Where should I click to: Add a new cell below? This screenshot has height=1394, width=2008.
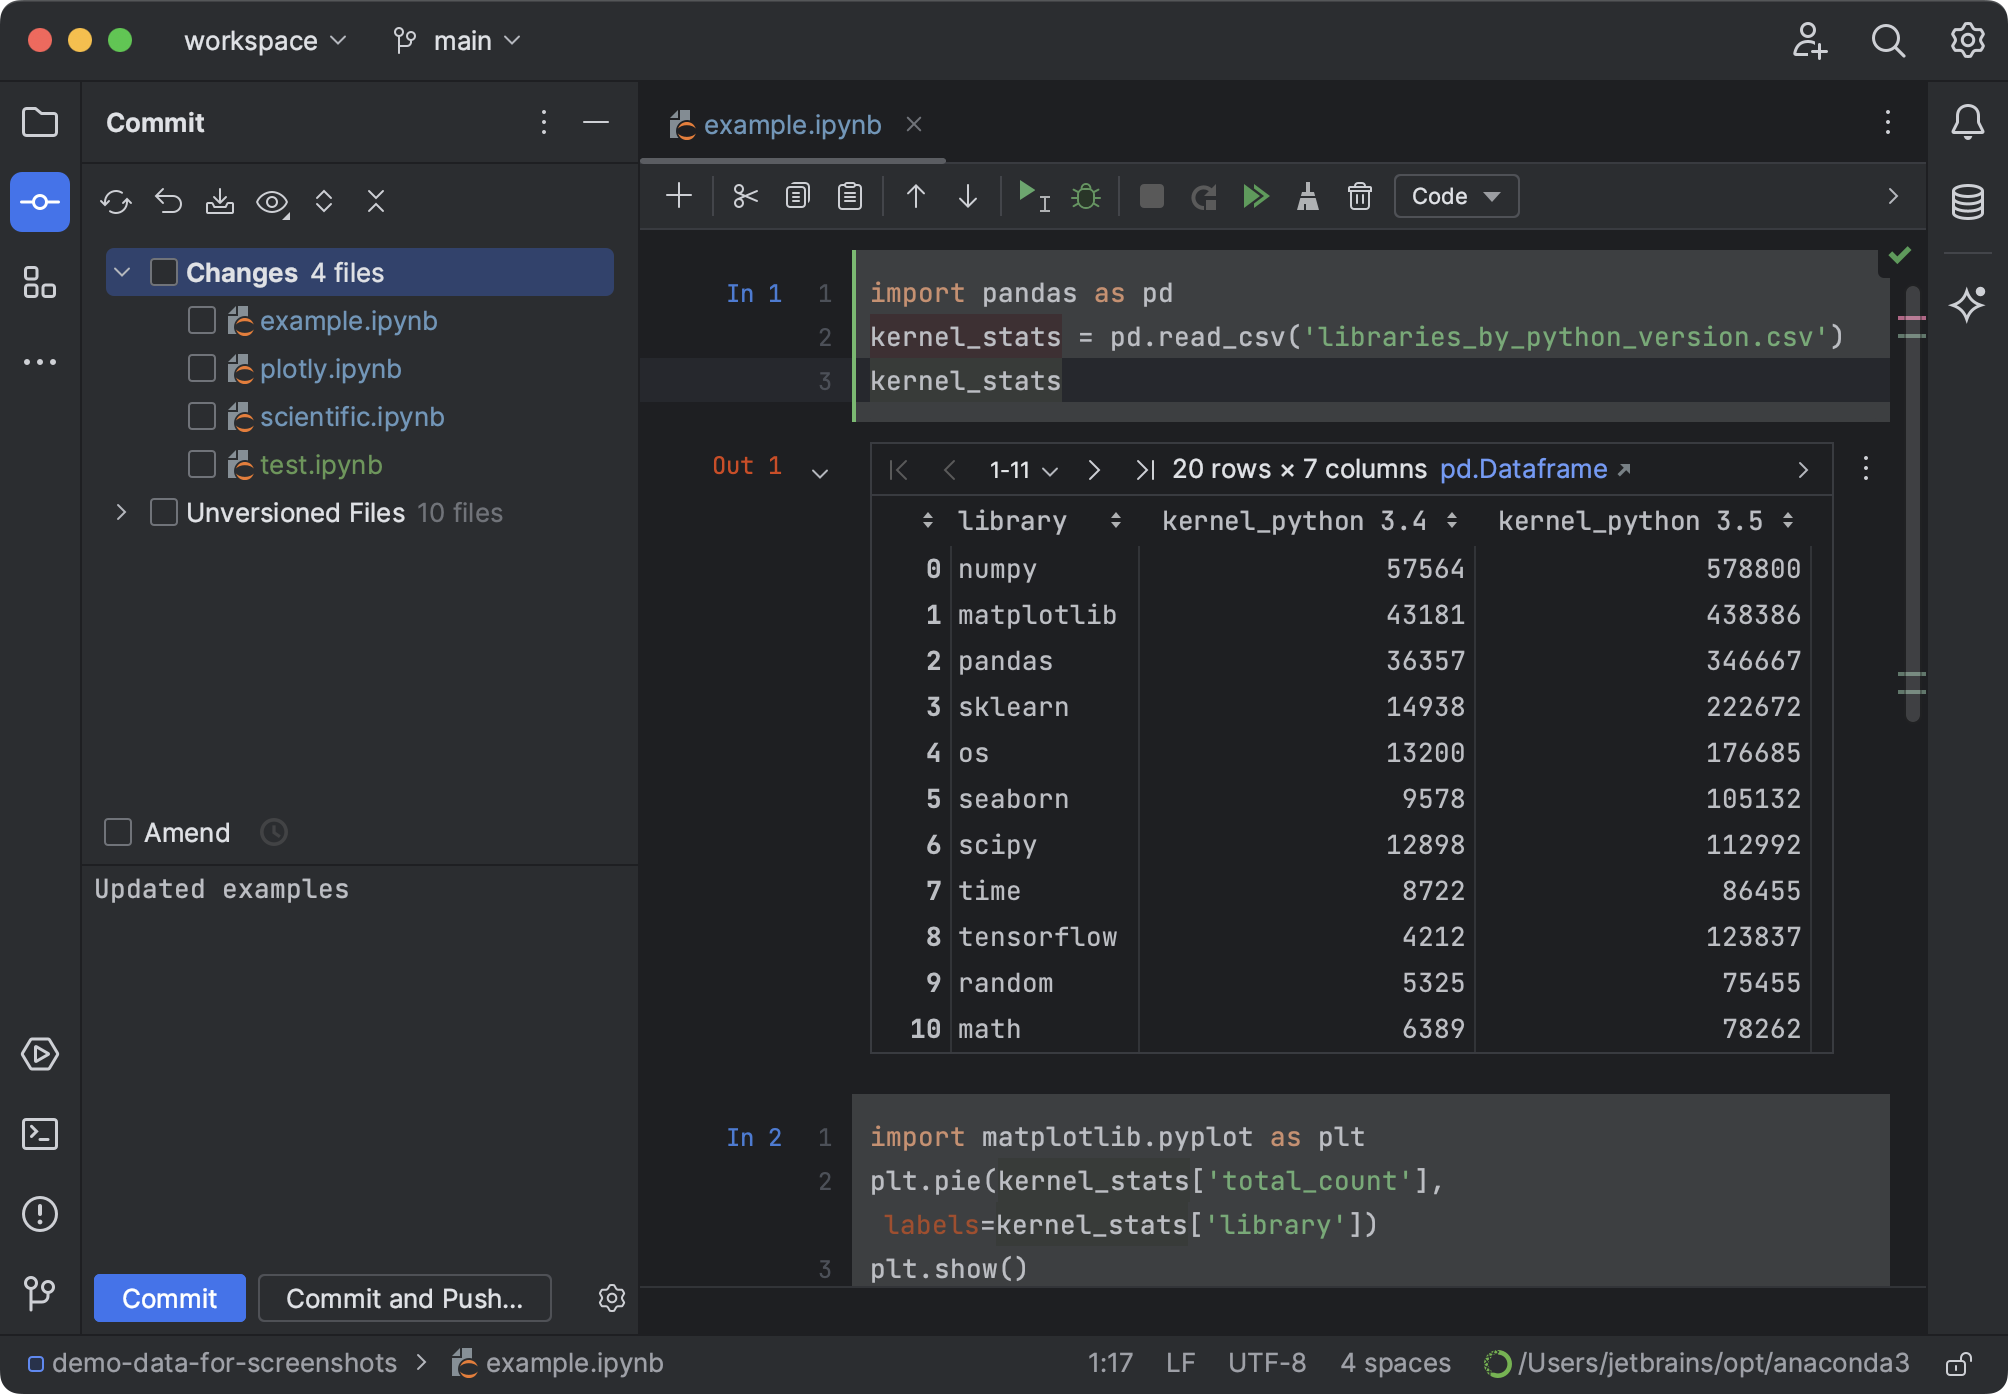click(679, 196)
